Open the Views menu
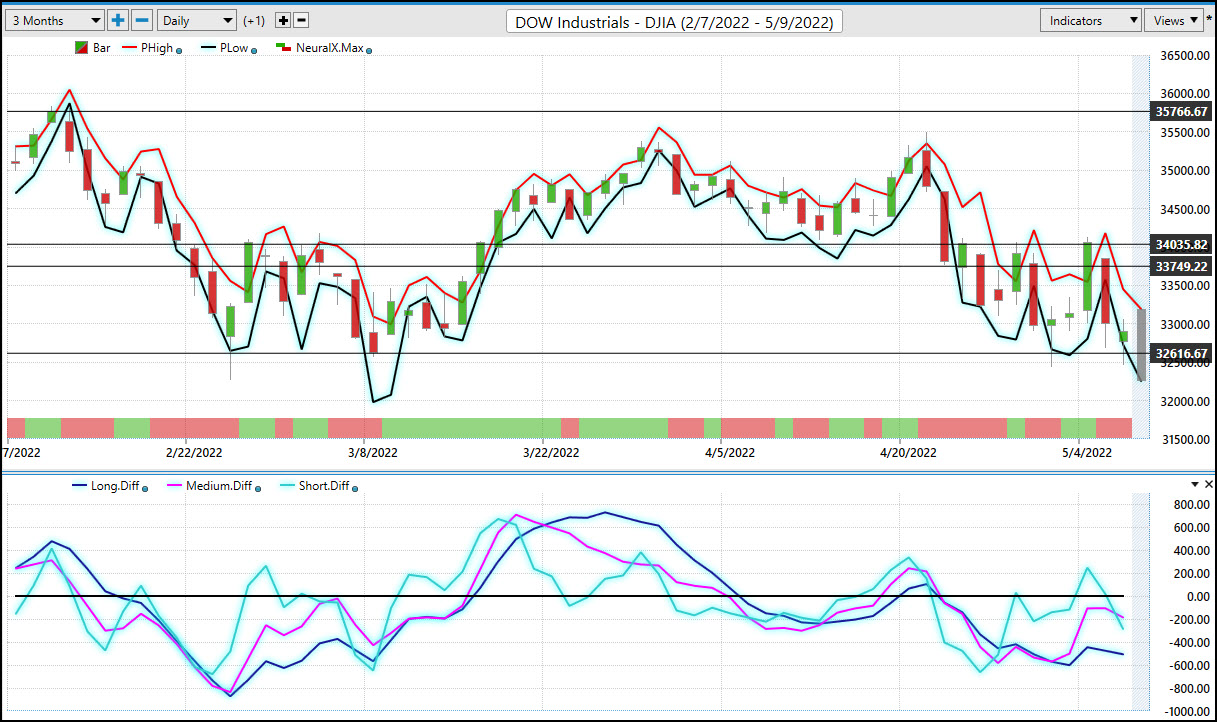Image resolution: width=1217 pixels, height=722 pixels. [x=1174, y=20]
